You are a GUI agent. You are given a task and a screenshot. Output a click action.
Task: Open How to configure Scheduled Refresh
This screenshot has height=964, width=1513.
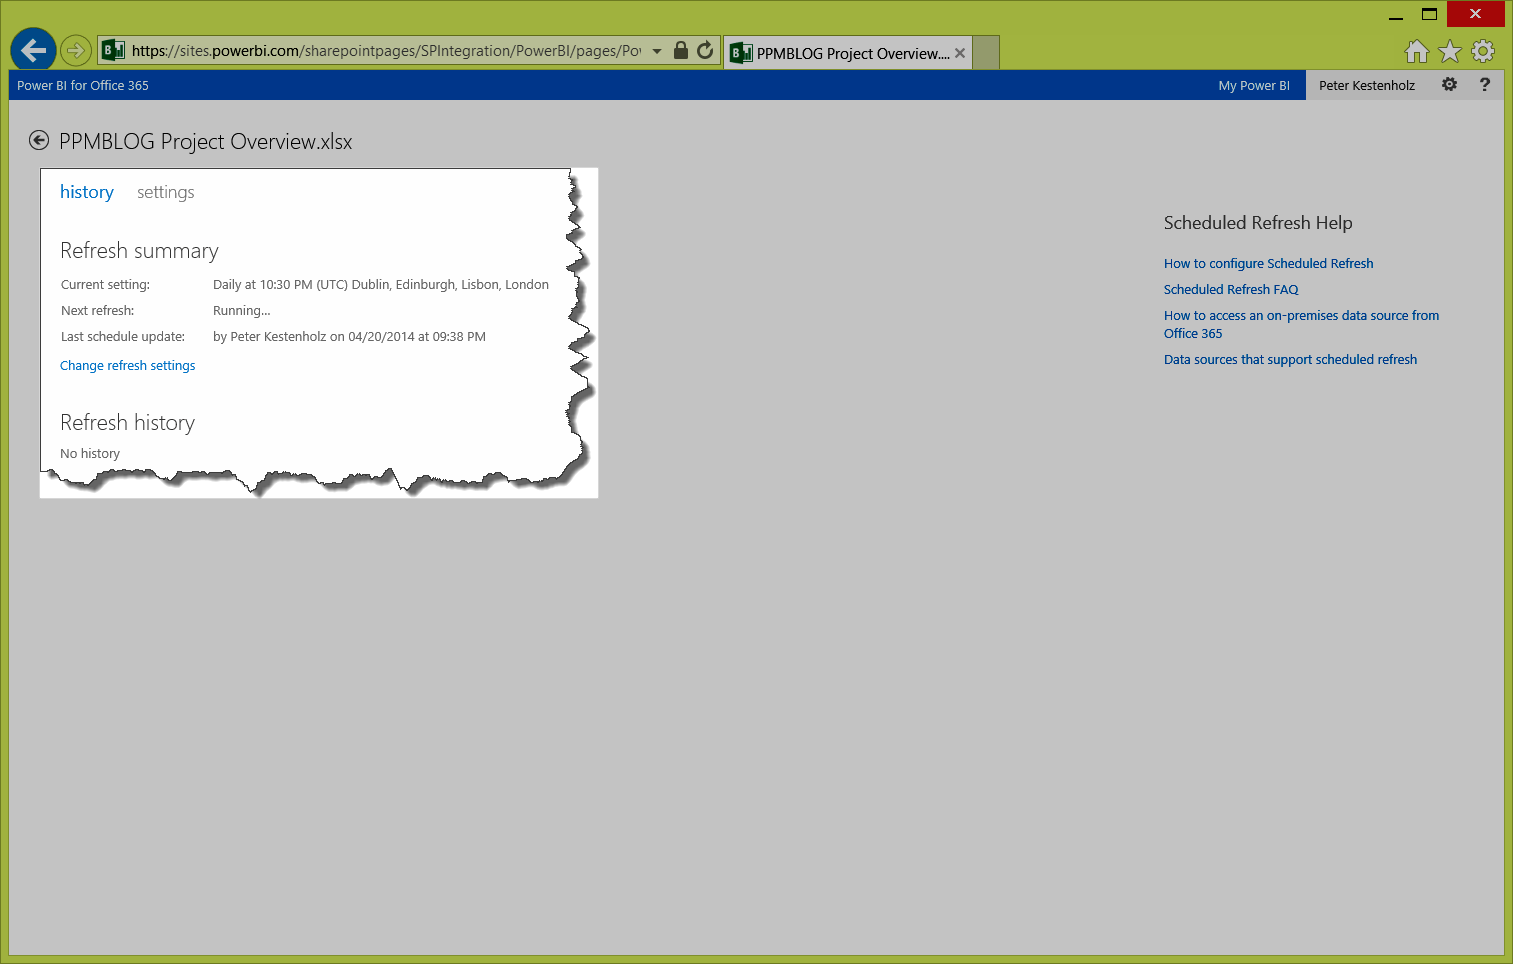[x=1269, y=263]
